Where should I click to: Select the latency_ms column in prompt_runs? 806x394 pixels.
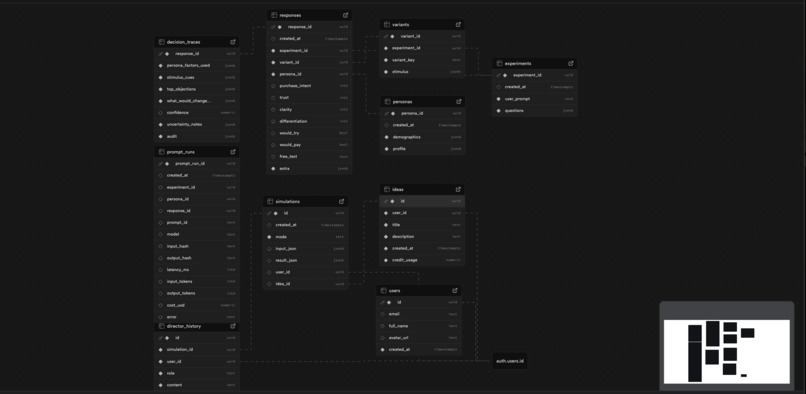coord(197,270)
